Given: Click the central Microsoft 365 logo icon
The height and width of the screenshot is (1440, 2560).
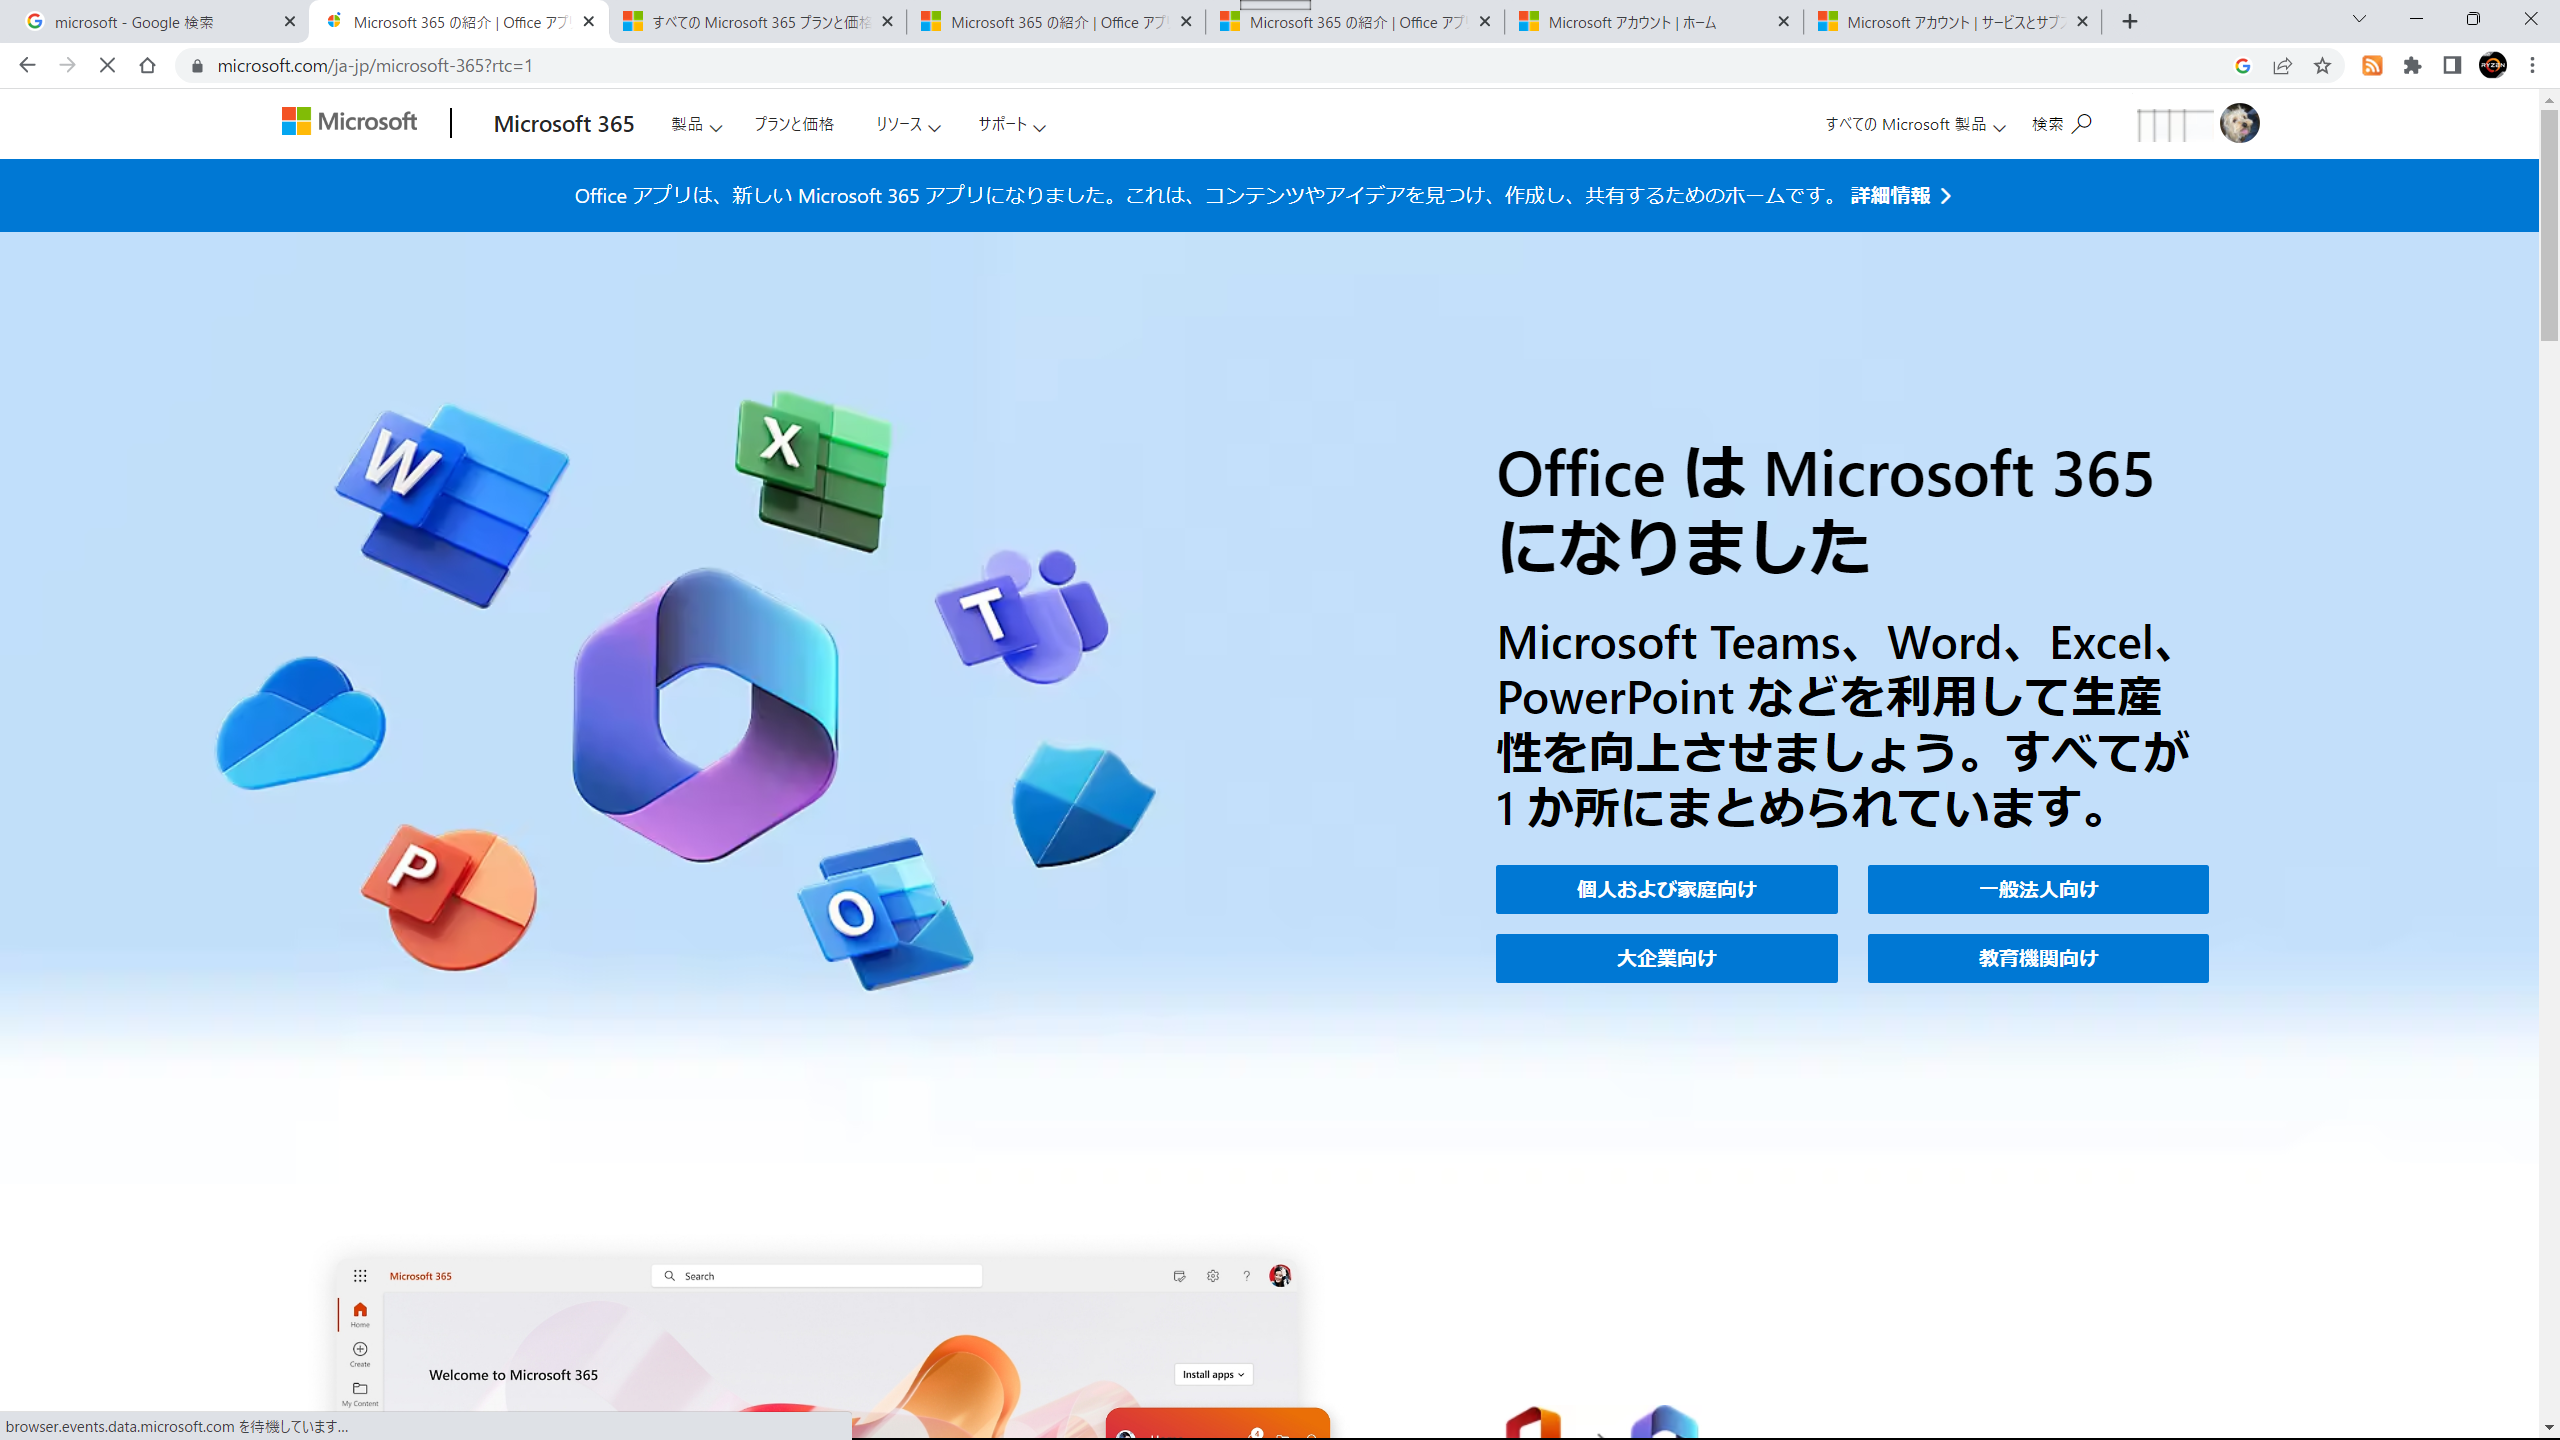Looking at the screenshot, I should 705,714.
